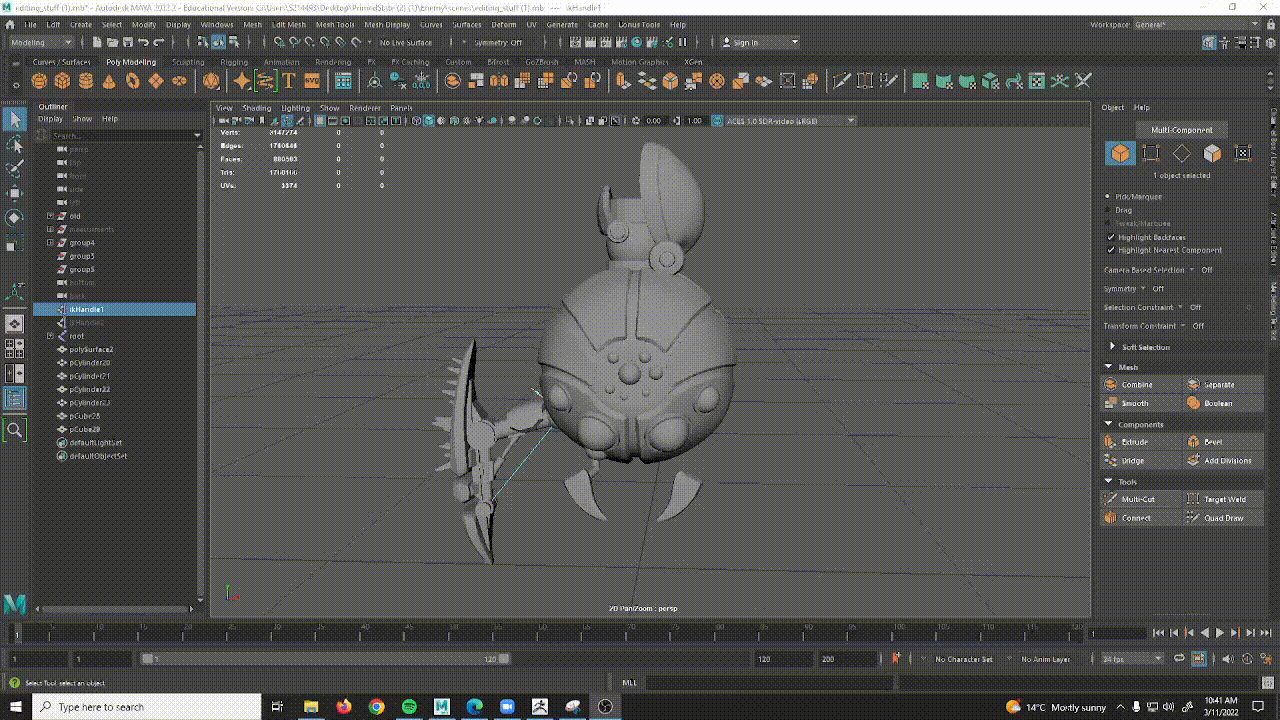Click the new scene icon
The image size is (1280, 720).
click(x=96, y=42)
